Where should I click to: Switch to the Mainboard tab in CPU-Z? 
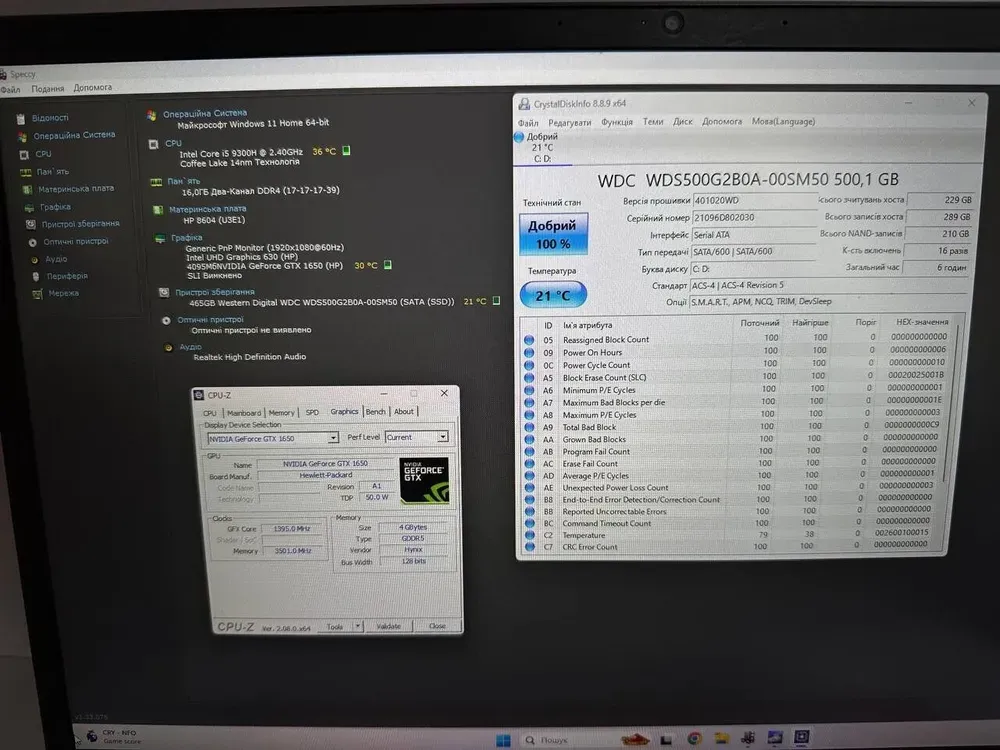click(243, 412)
